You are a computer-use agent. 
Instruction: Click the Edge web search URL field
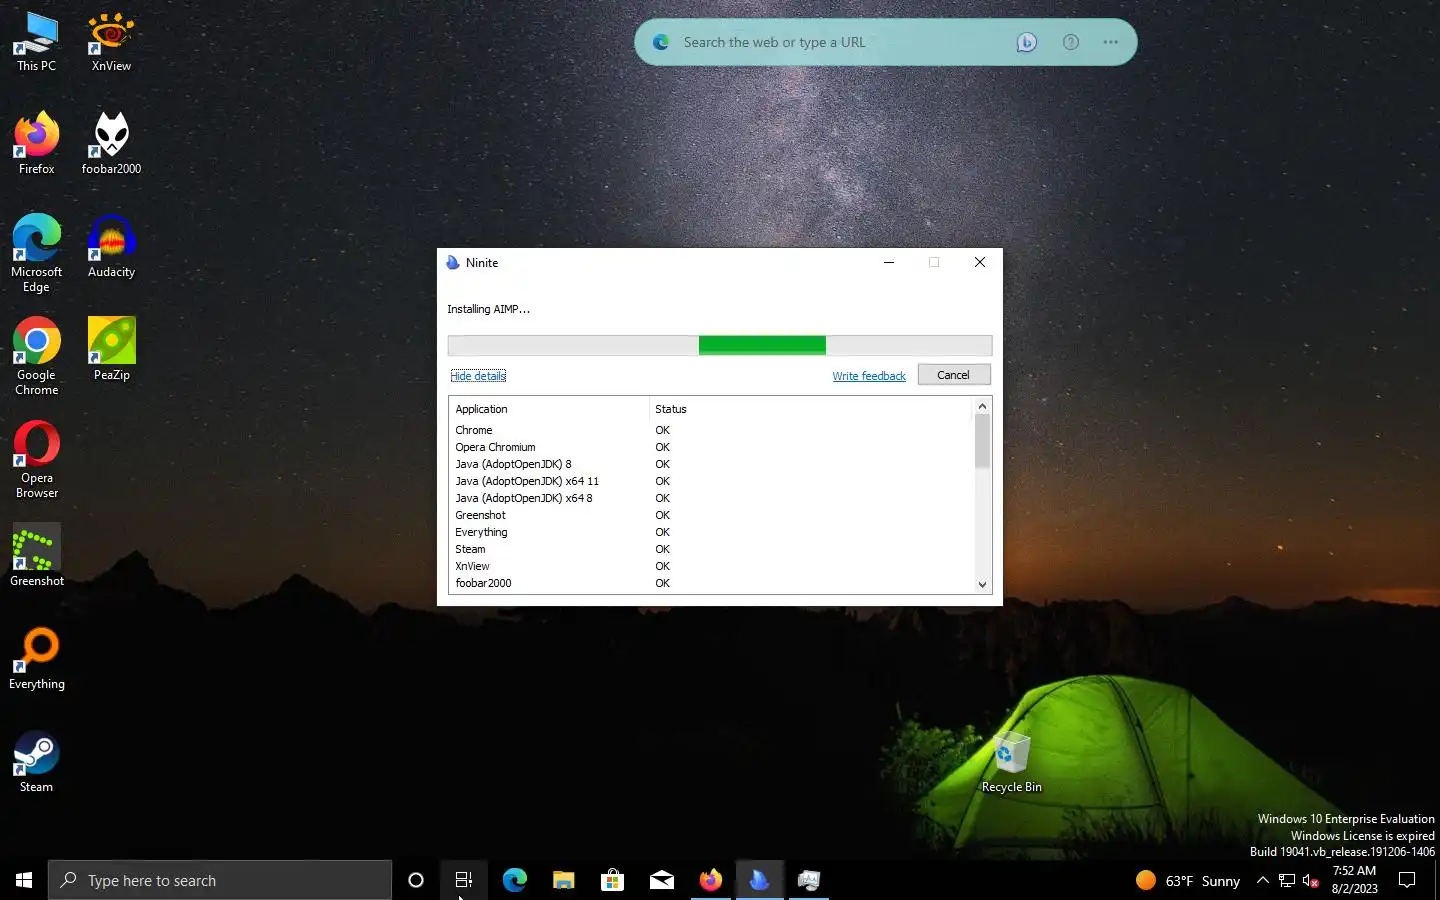pyautogui.click(x=840, y=42)
